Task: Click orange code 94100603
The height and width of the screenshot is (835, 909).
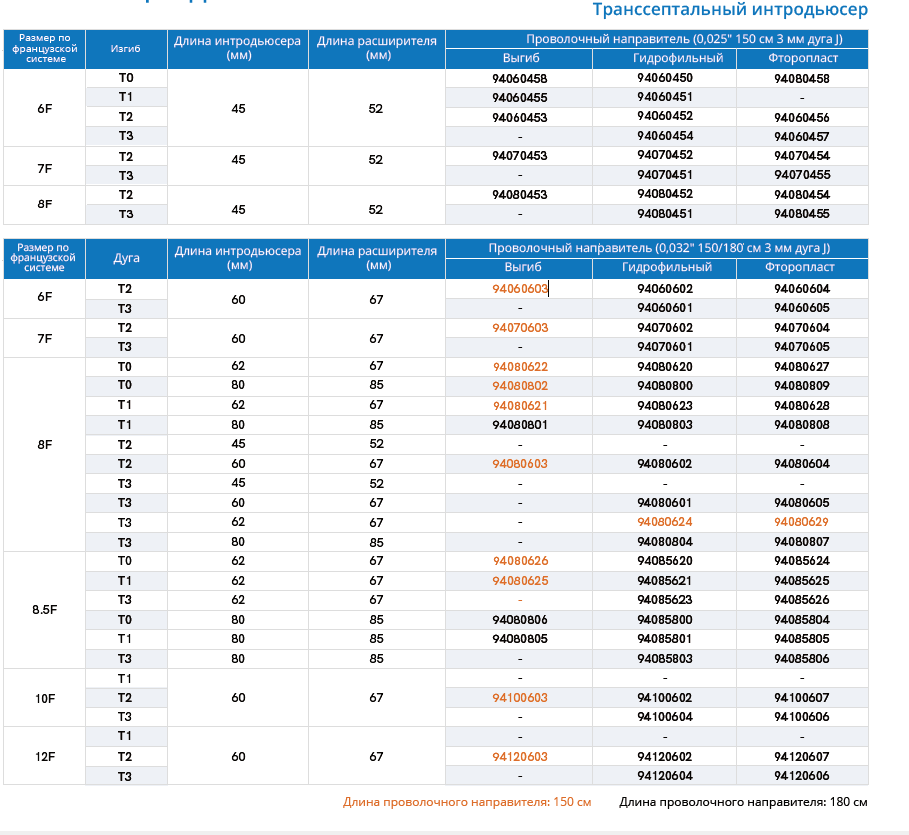Action: [519, 698]
